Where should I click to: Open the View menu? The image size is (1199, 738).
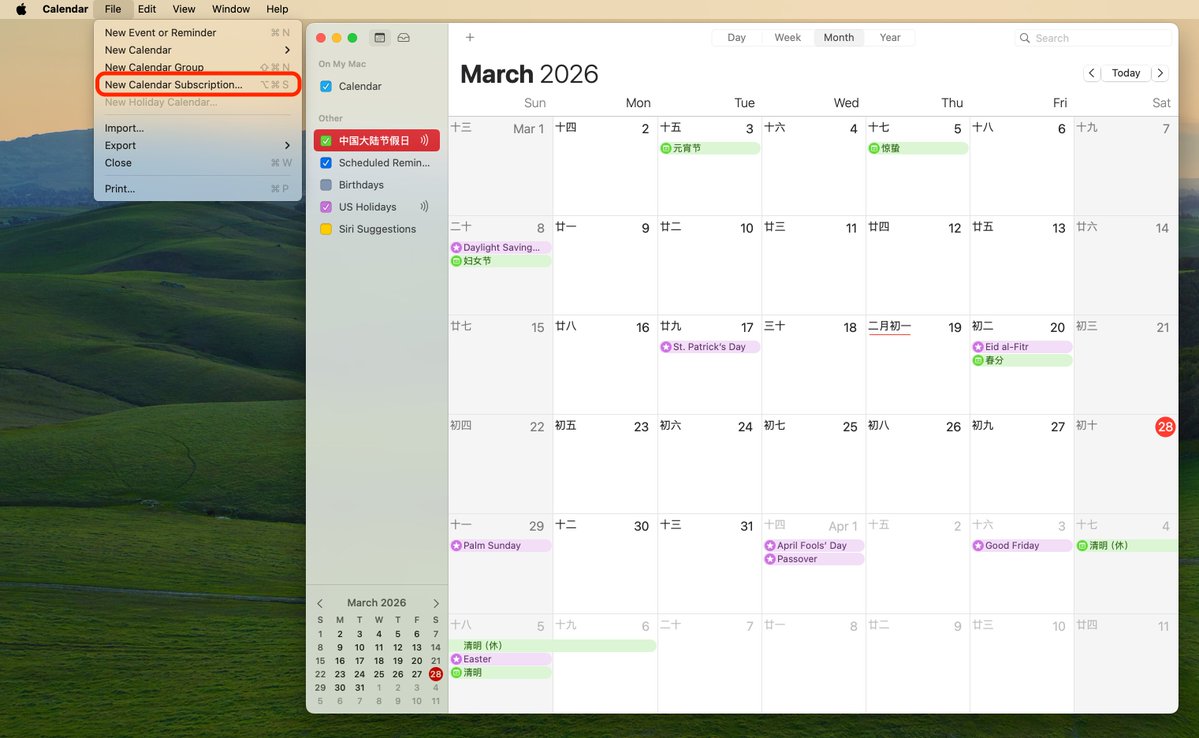coord(184,9)
